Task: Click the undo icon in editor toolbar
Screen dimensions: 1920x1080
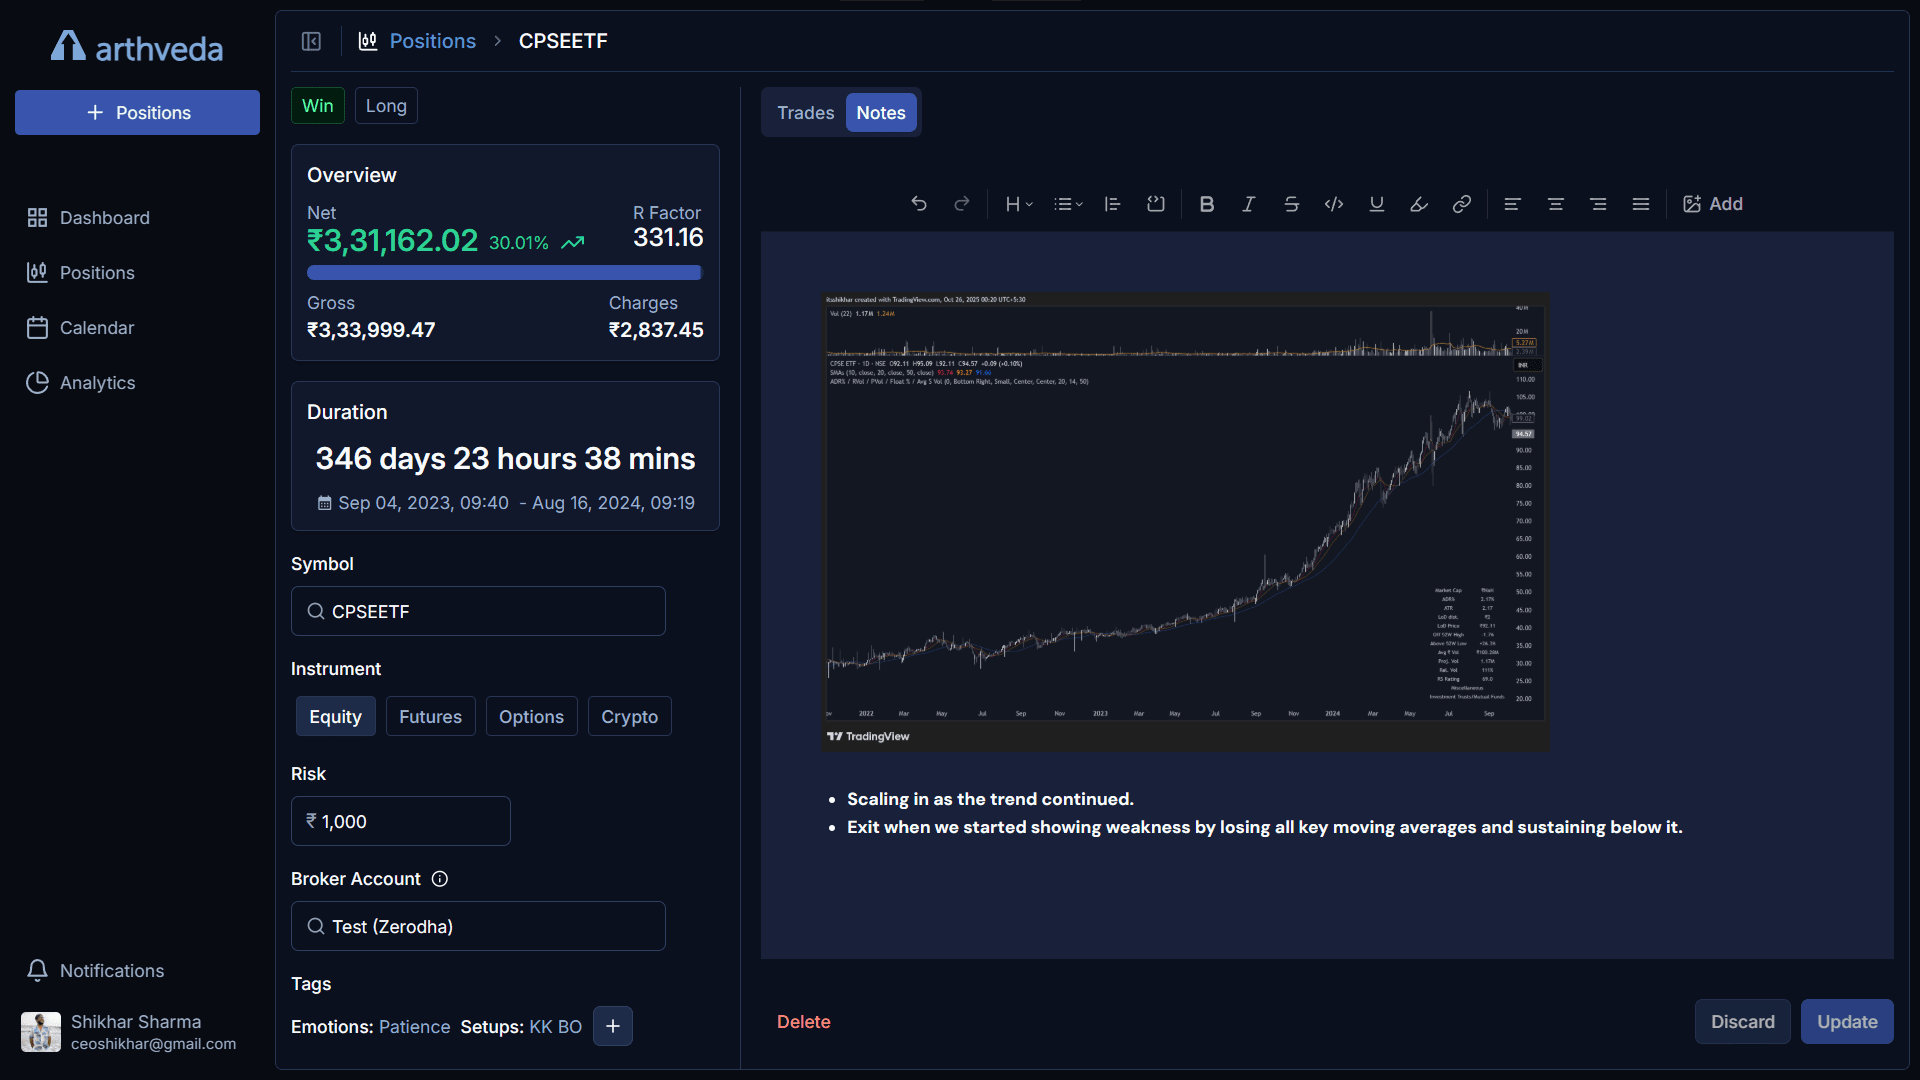Action: pyautogui.click(x=919, y=204)
